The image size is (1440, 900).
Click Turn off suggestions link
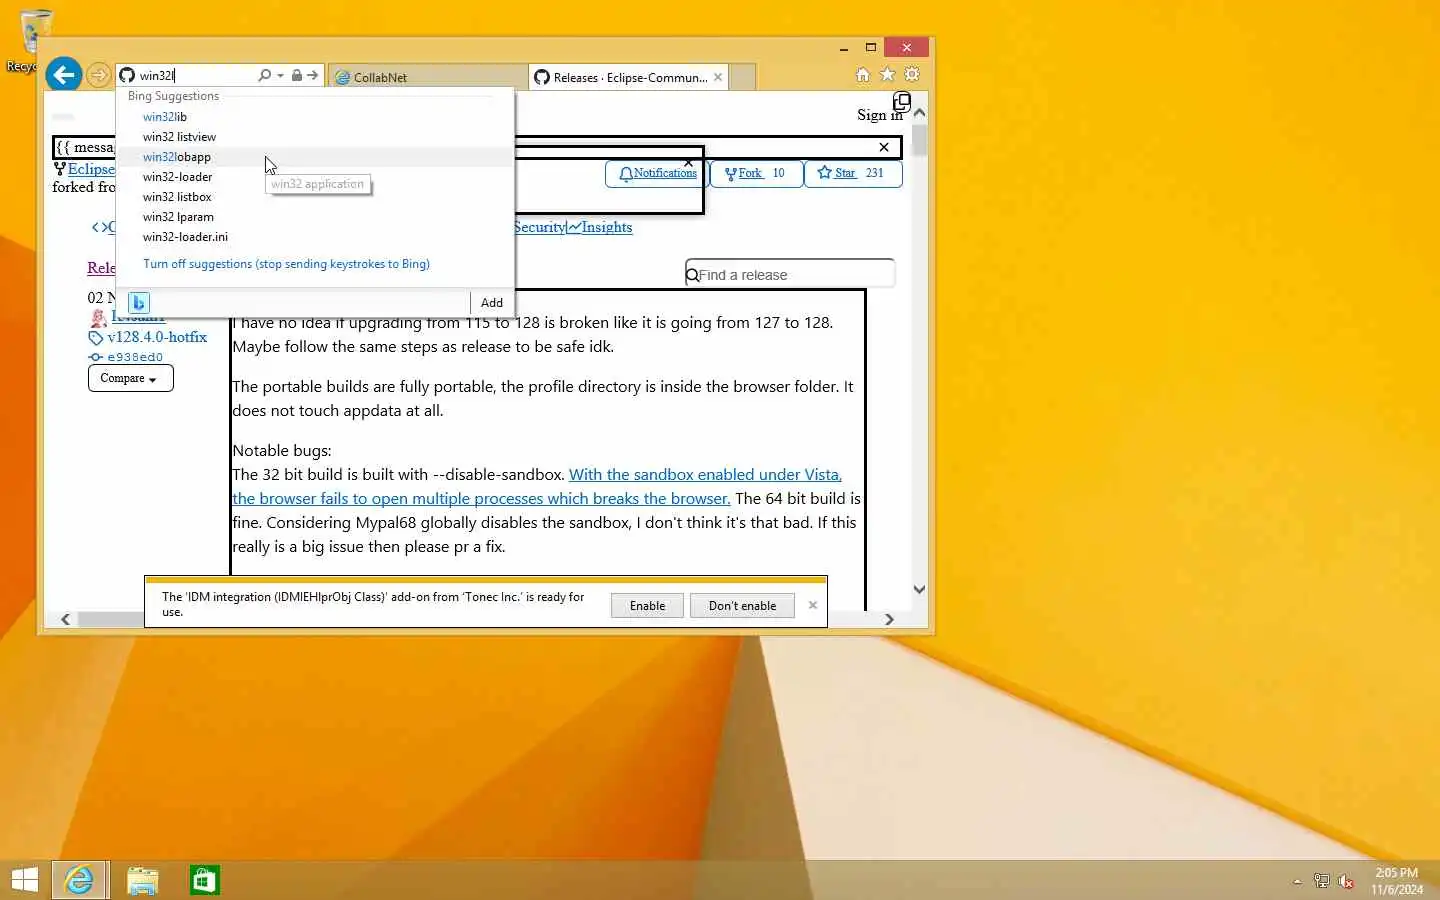[286, 264]
